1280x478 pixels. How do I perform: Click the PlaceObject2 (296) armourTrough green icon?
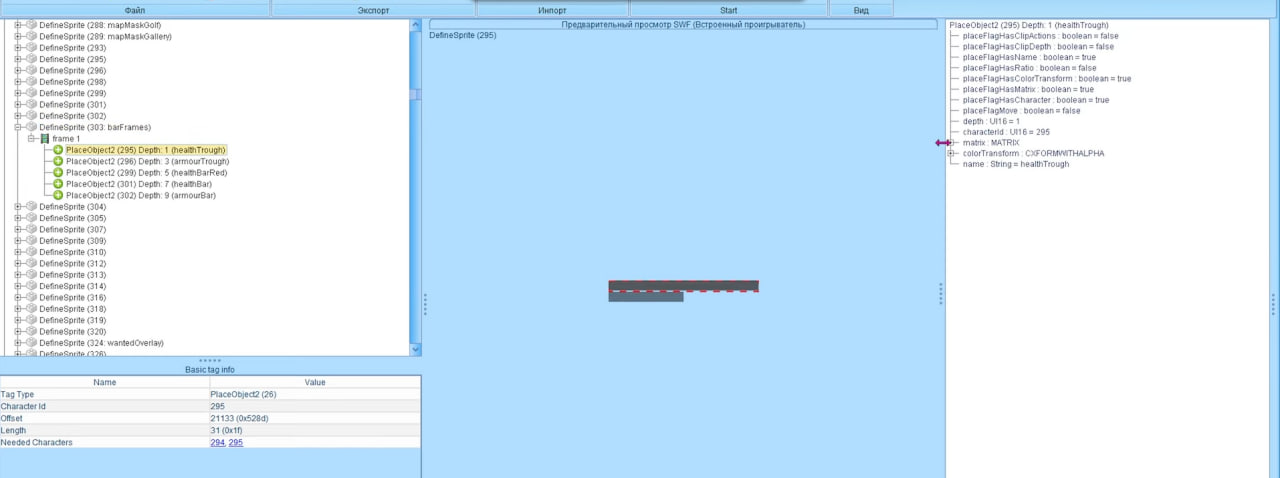pyautogui.click(x=58, y=161)
